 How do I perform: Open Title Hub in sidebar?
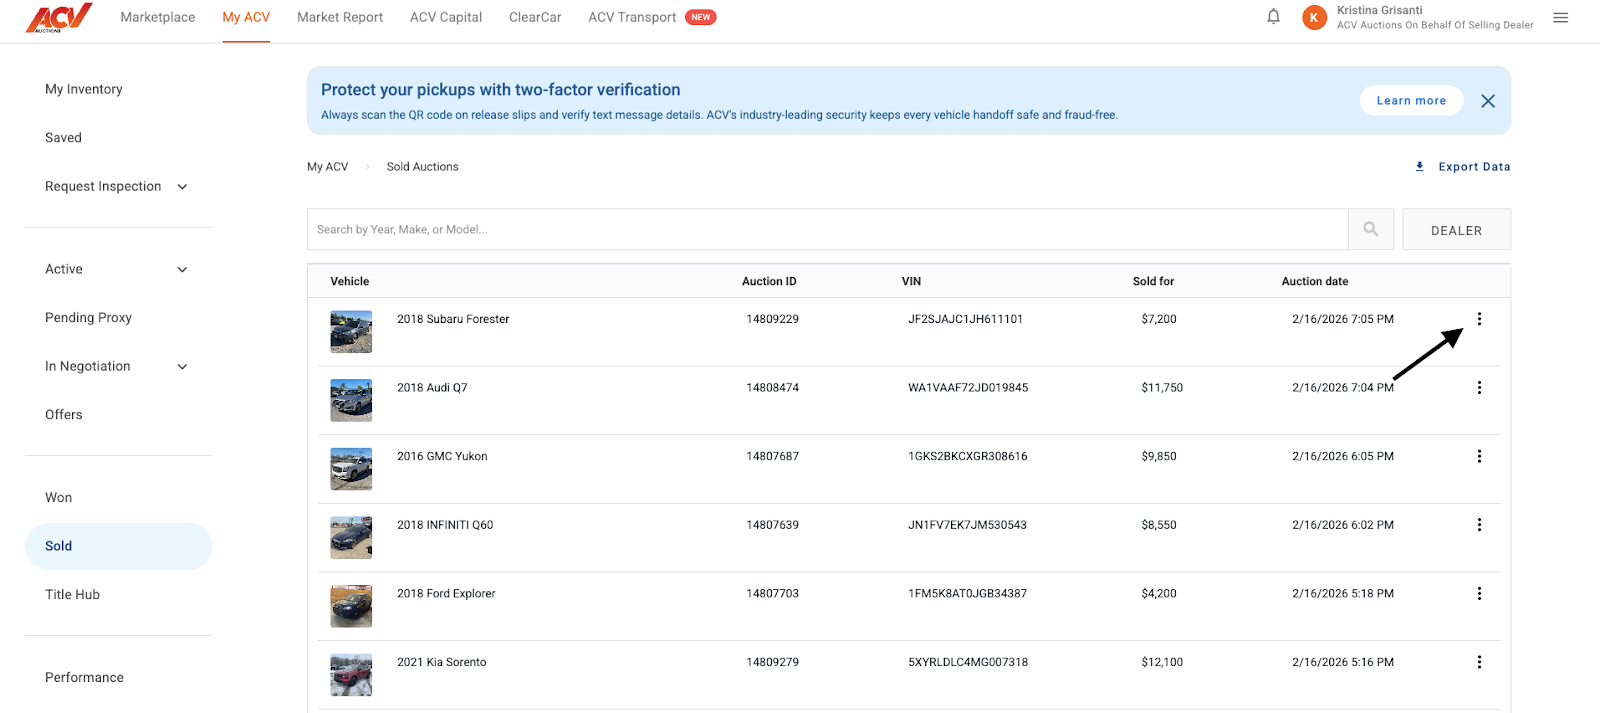72,595
